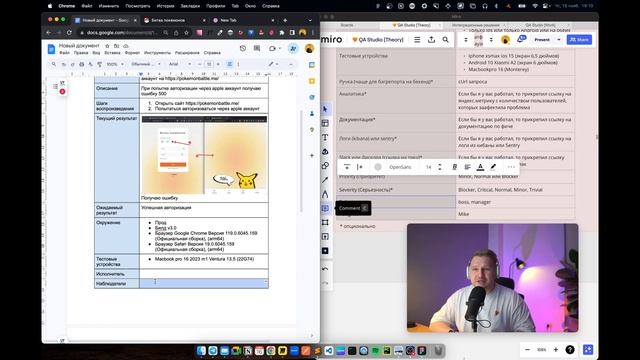Click the Miro export board icon
Image resolution: width=640 pixels, height=360 pixels.
tap(431, 40)
